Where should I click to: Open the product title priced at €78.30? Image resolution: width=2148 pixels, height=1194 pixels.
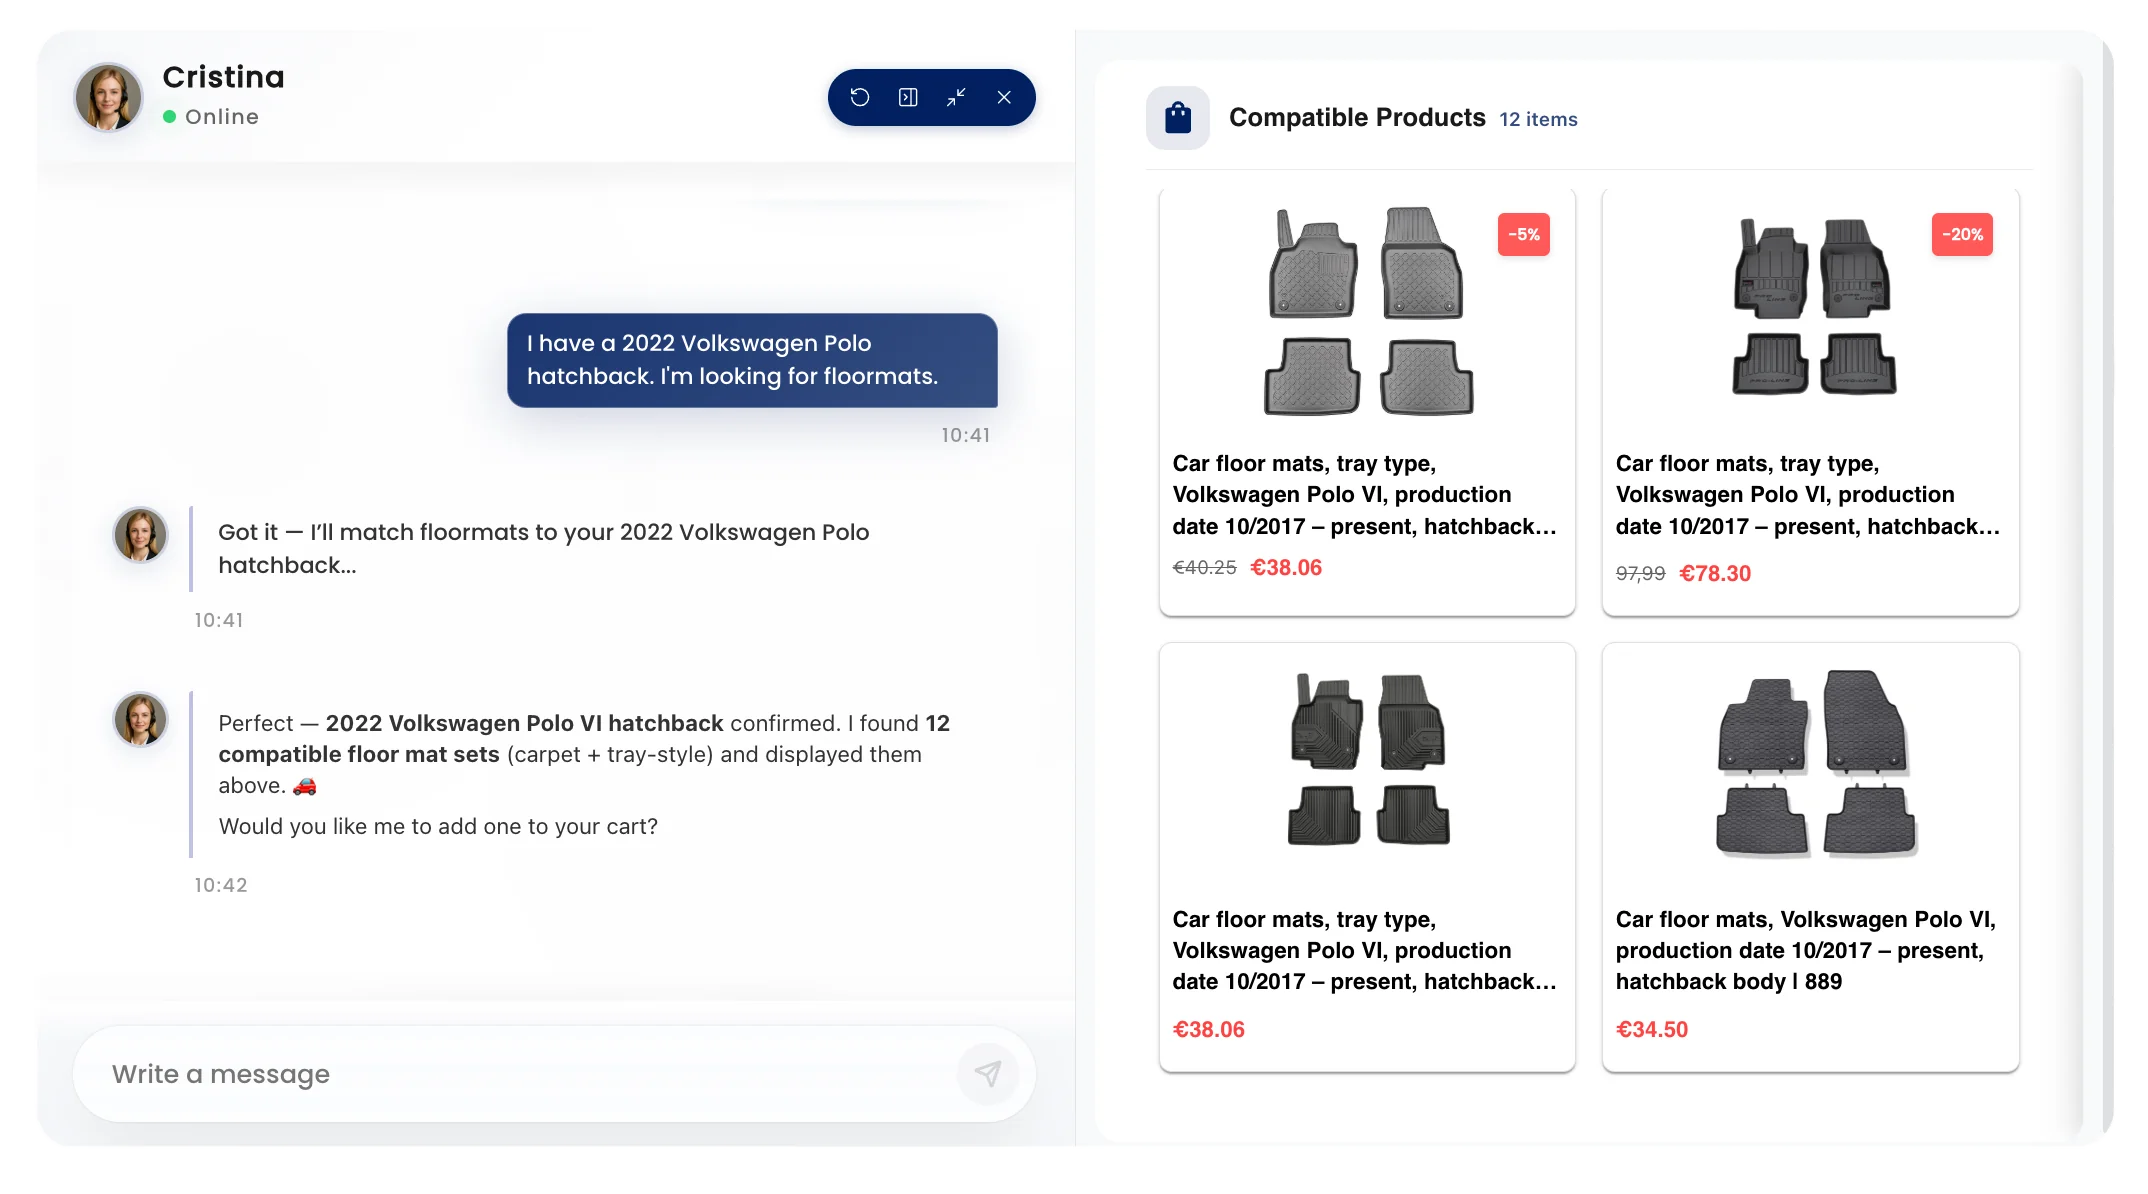click(1808, 495)
